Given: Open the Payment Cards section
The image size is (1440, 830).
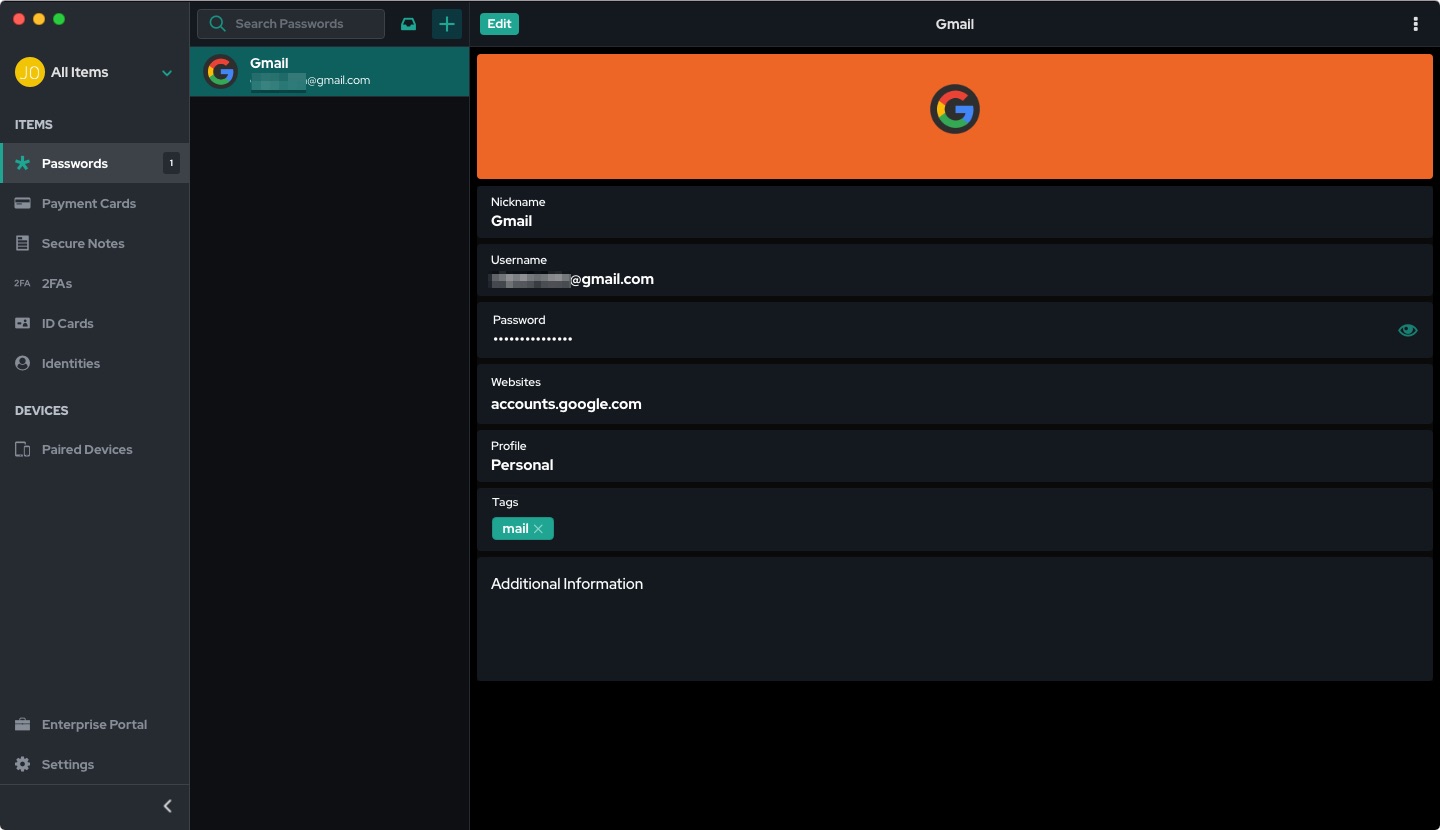Looking at the screenshot, I should (95, 203).
